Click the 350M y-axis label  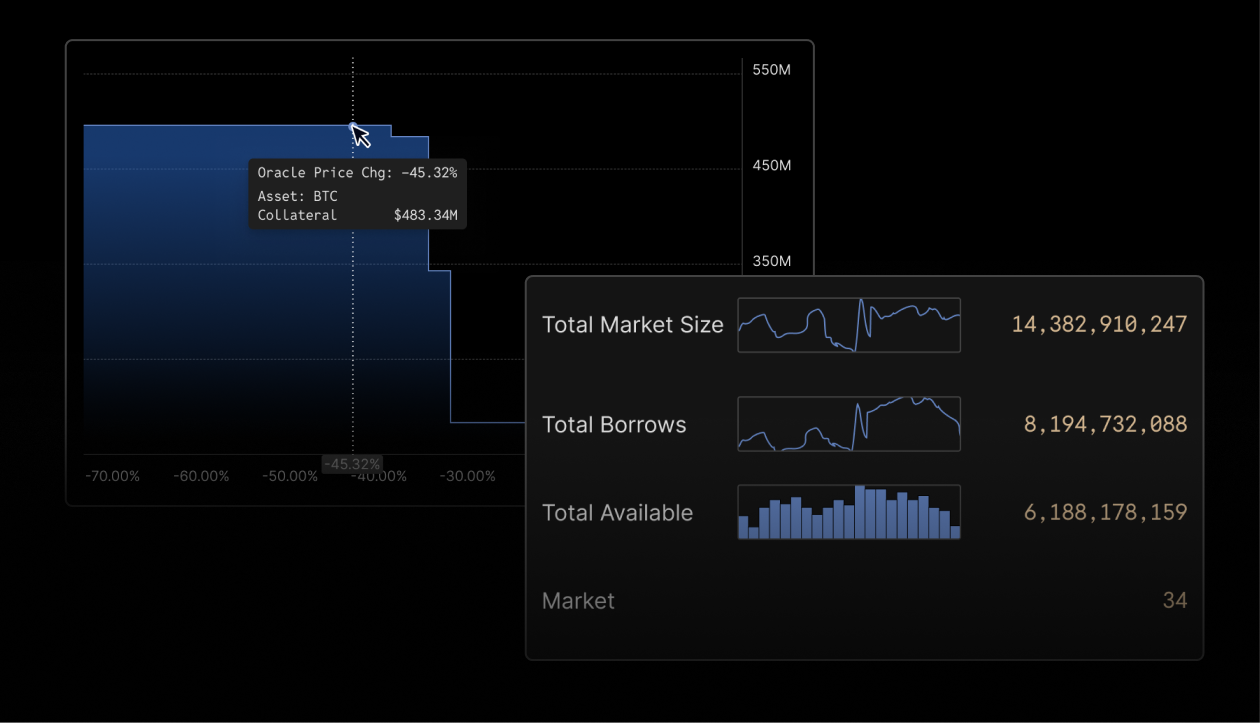coord(771,262)
